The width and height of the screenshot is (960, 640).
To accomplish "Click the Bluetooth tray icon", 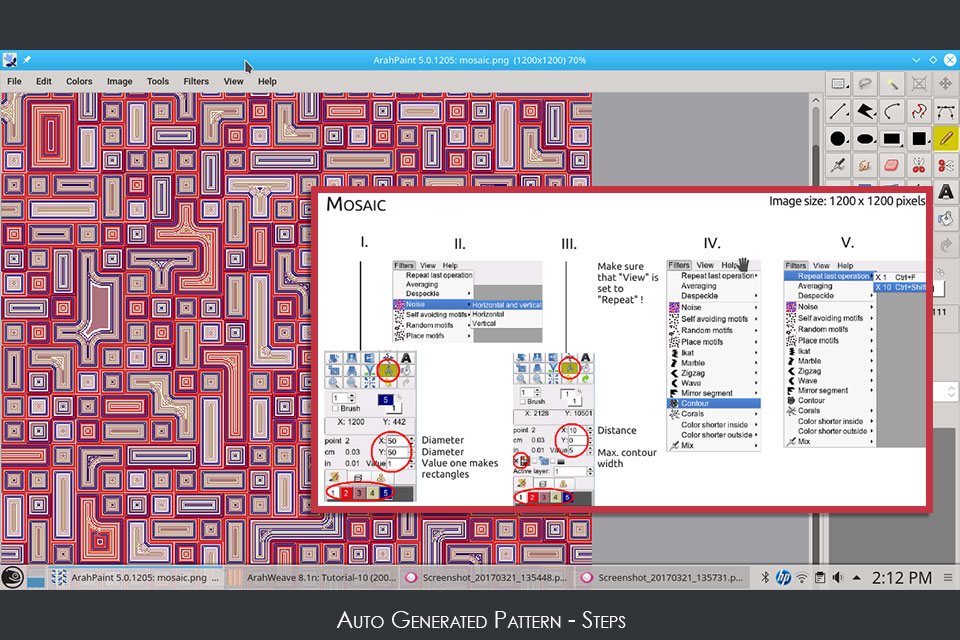I will tap(765, 578).
